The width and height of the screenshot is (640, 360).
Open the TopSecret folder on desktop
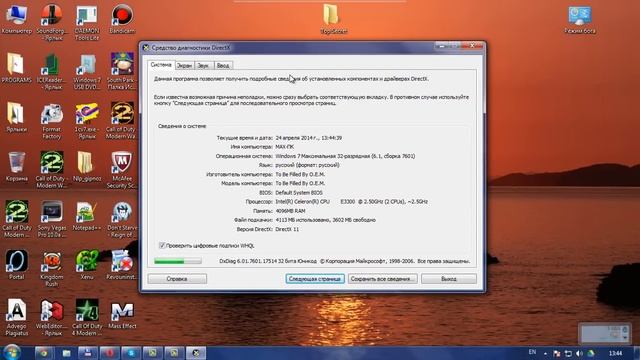click(x=333, y=18)
